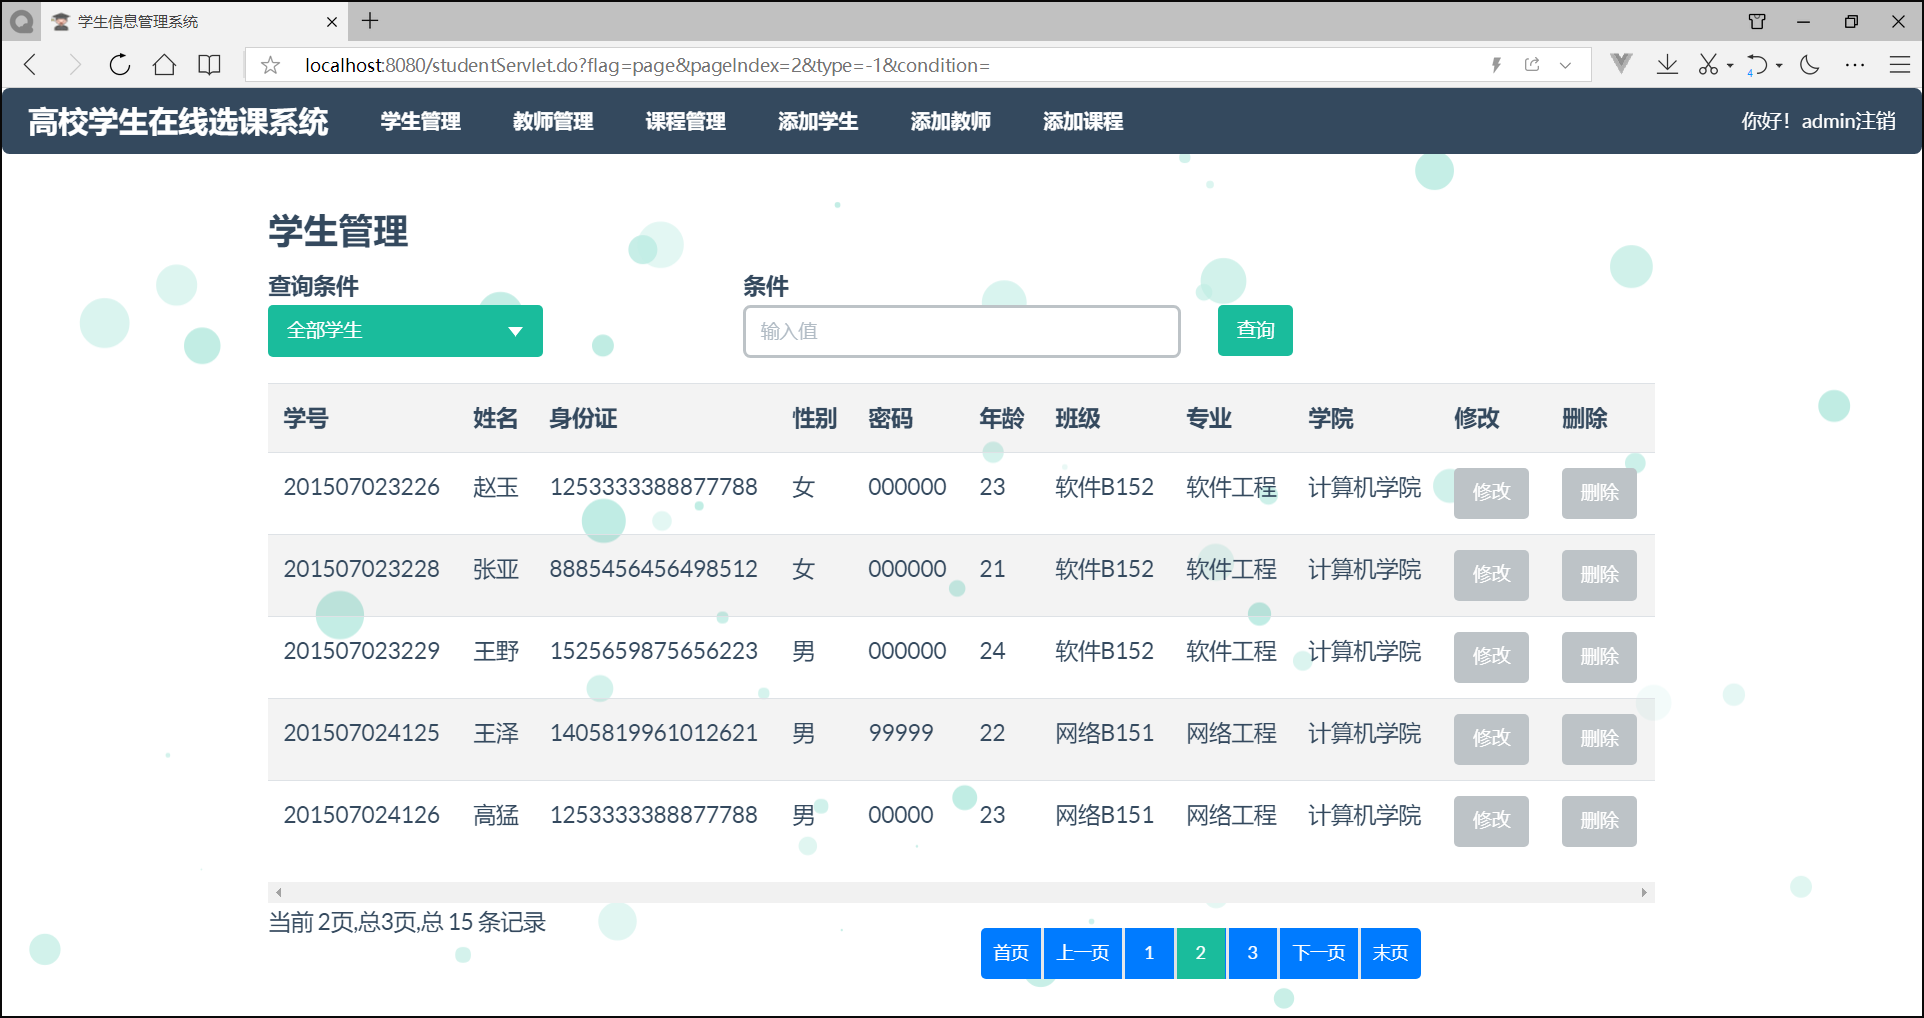
Task: Jump to page 3
Action: [x=1253, y=953]
